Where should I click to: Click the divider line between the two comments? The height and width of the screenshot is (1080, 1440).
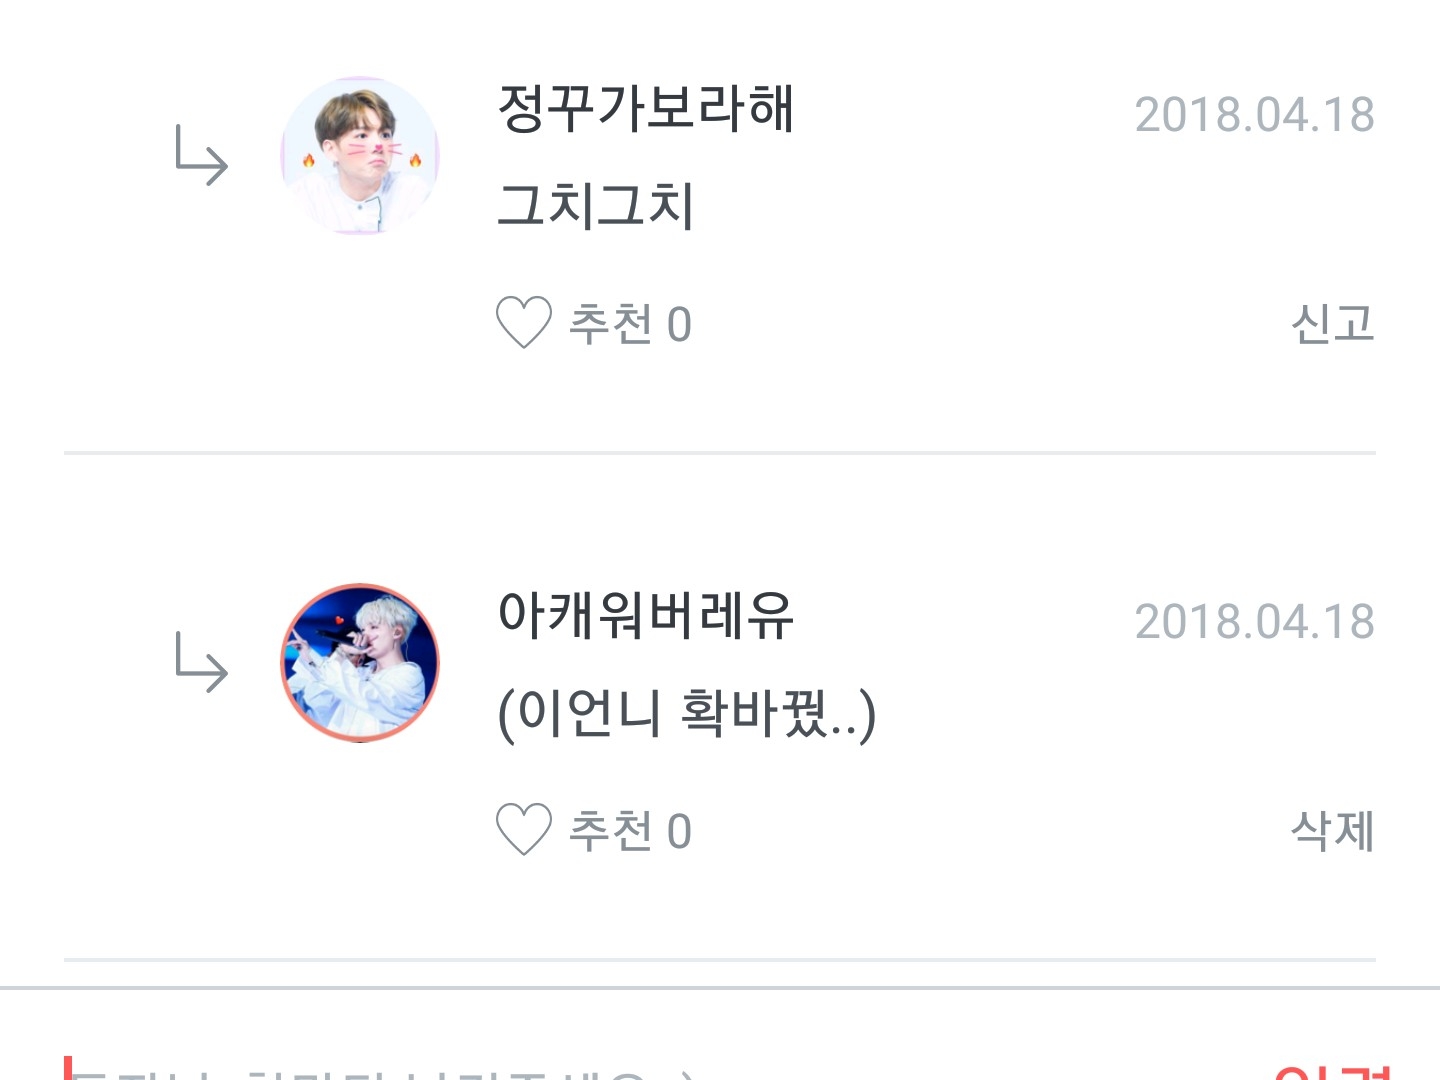tap(720, 453)
